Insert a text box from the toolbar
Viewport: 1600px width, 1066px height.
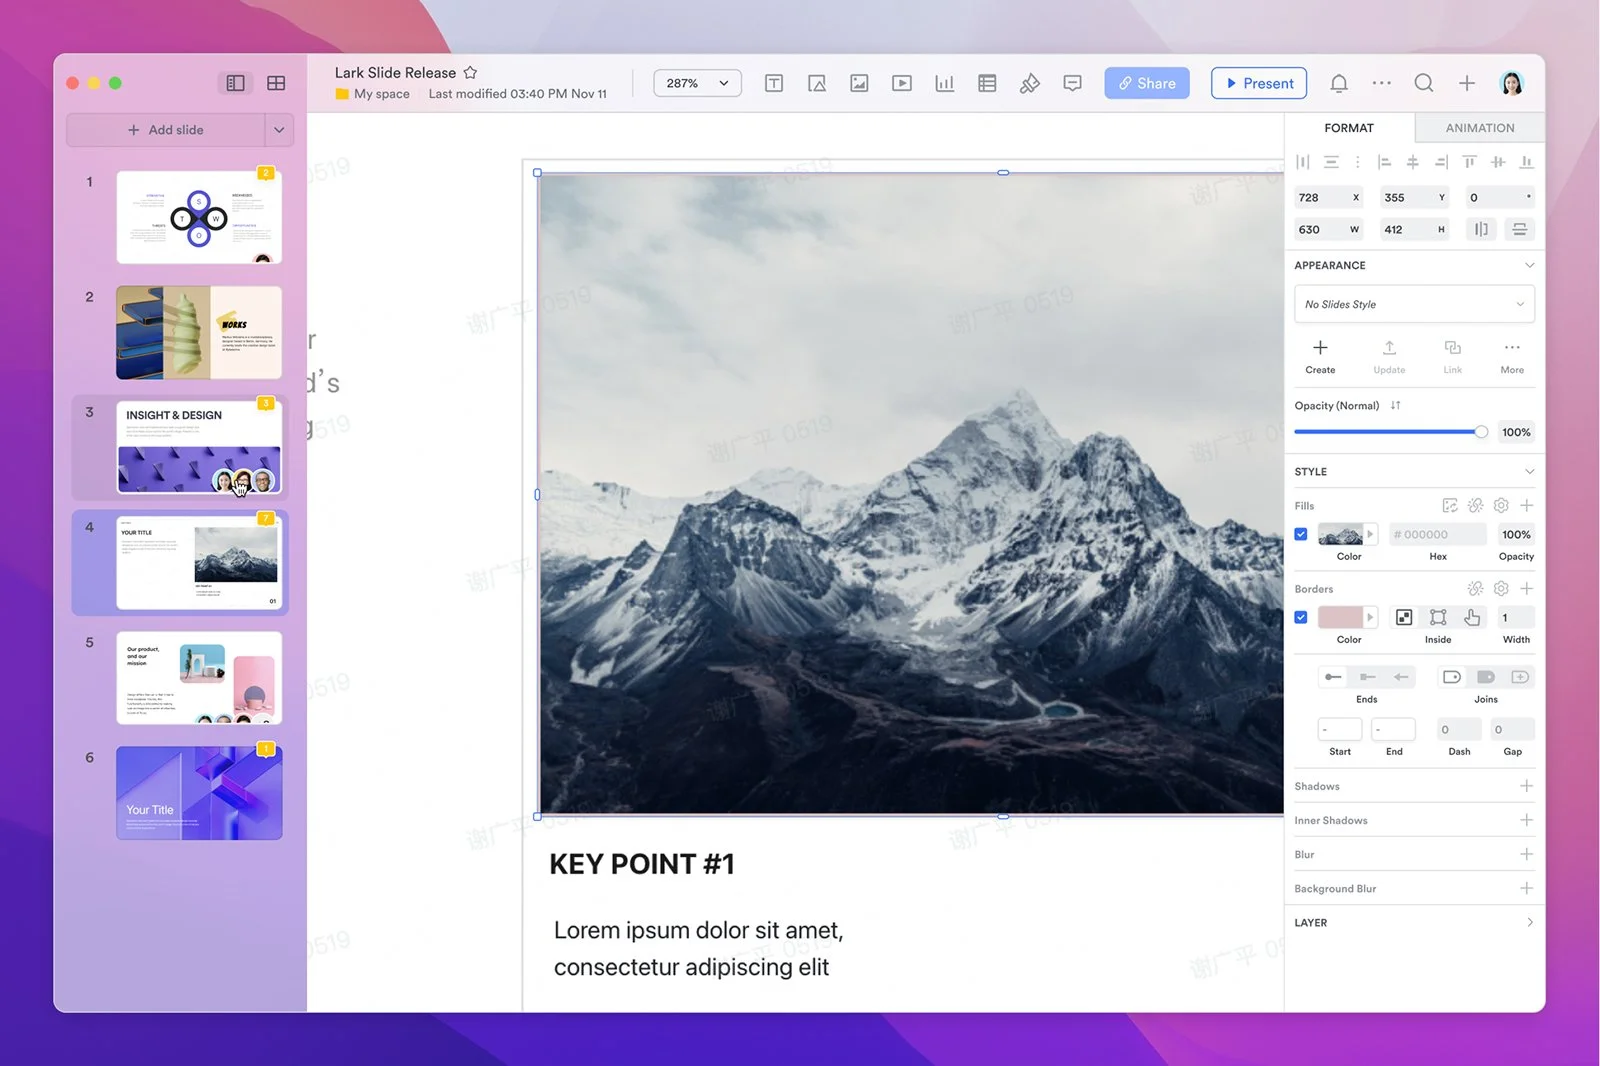774,83
